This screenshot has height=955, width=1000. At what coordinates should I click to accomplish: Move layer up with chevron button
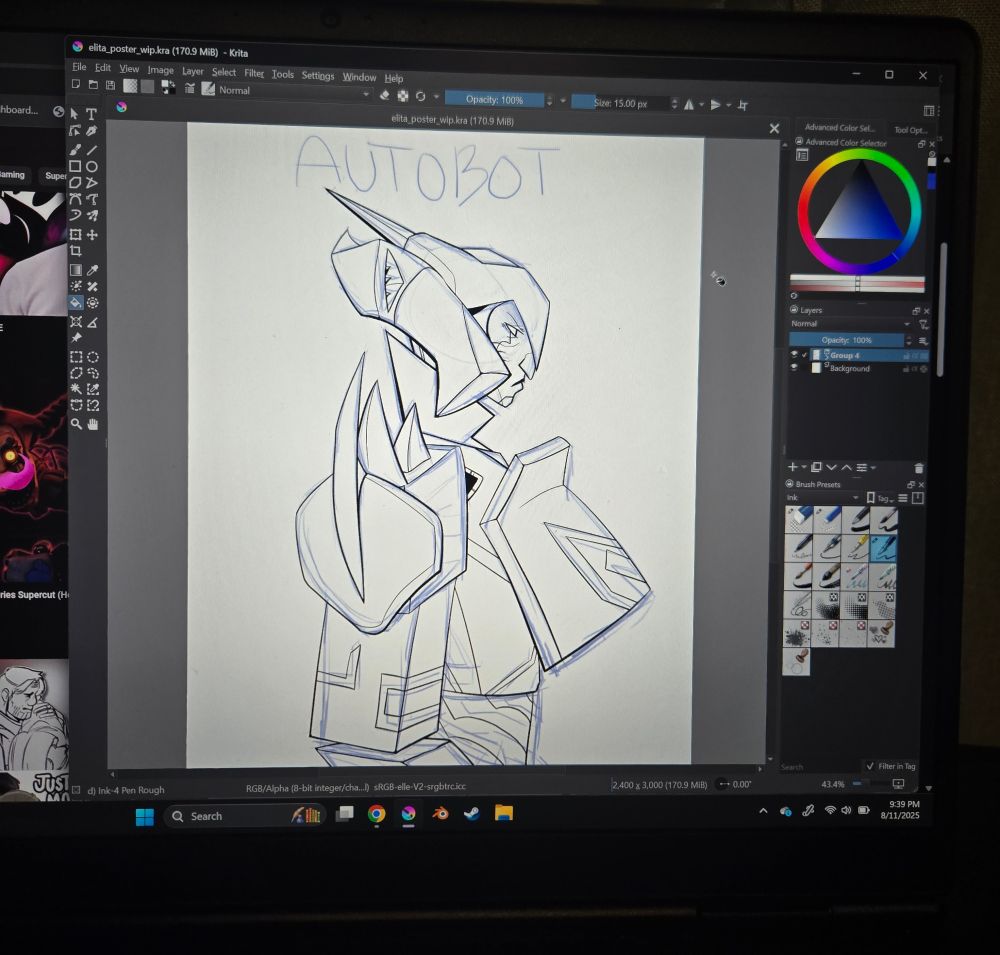point(846,468)
